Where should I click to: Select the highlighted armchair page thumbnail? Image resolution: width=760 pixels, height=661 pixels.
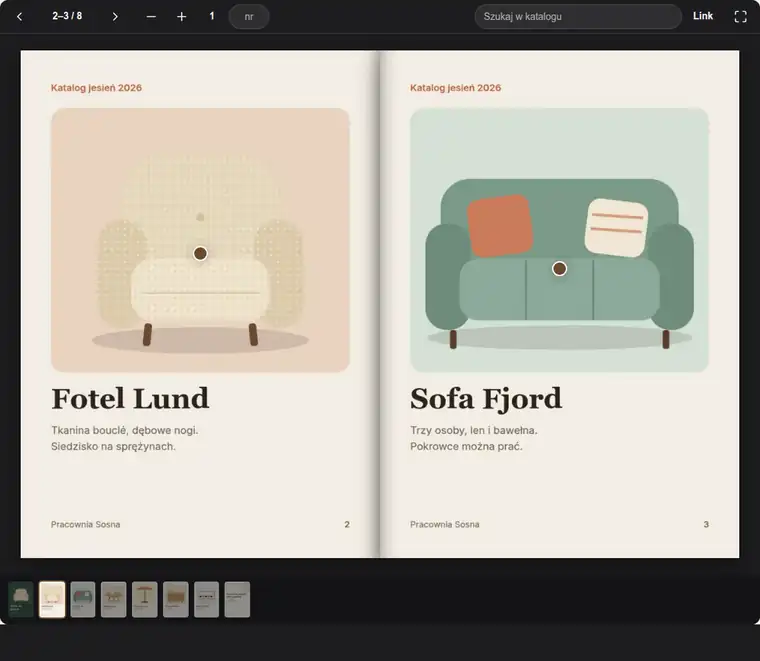point(52,599)
